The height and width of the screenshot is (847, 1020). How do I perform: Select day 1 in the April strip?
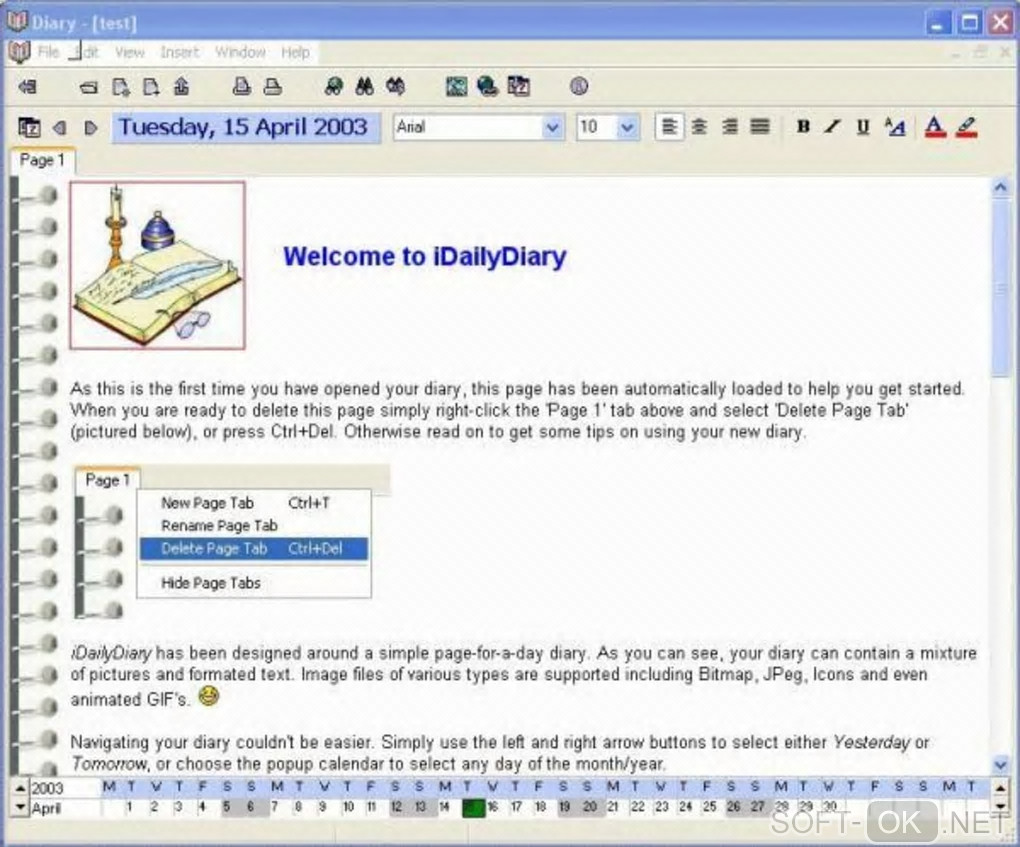[x=130, y=807]
